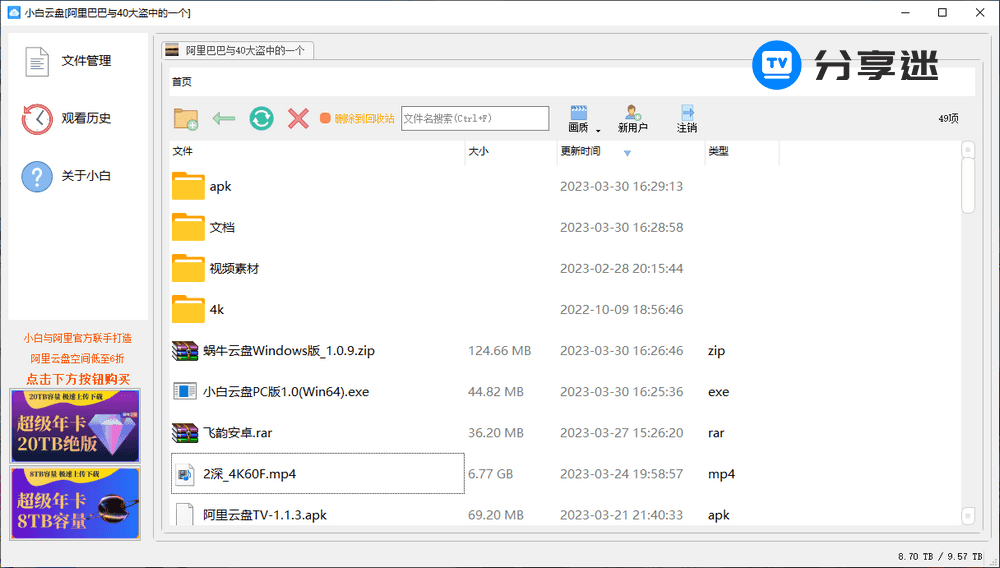Viewport: 1000px width, 568px height.
Task: Click the 注销 logout icon
Action: coord(687,118)
